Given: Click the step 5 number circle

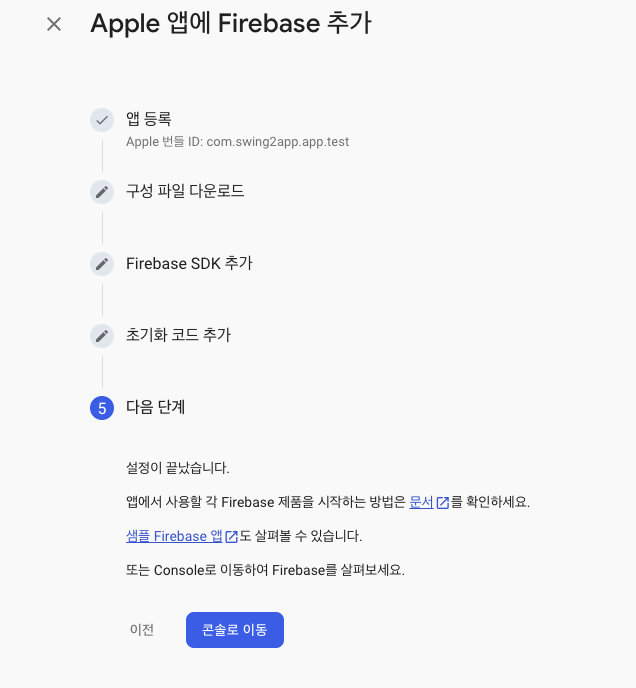Looking at the screenshot, I should (x=102, y=408).
